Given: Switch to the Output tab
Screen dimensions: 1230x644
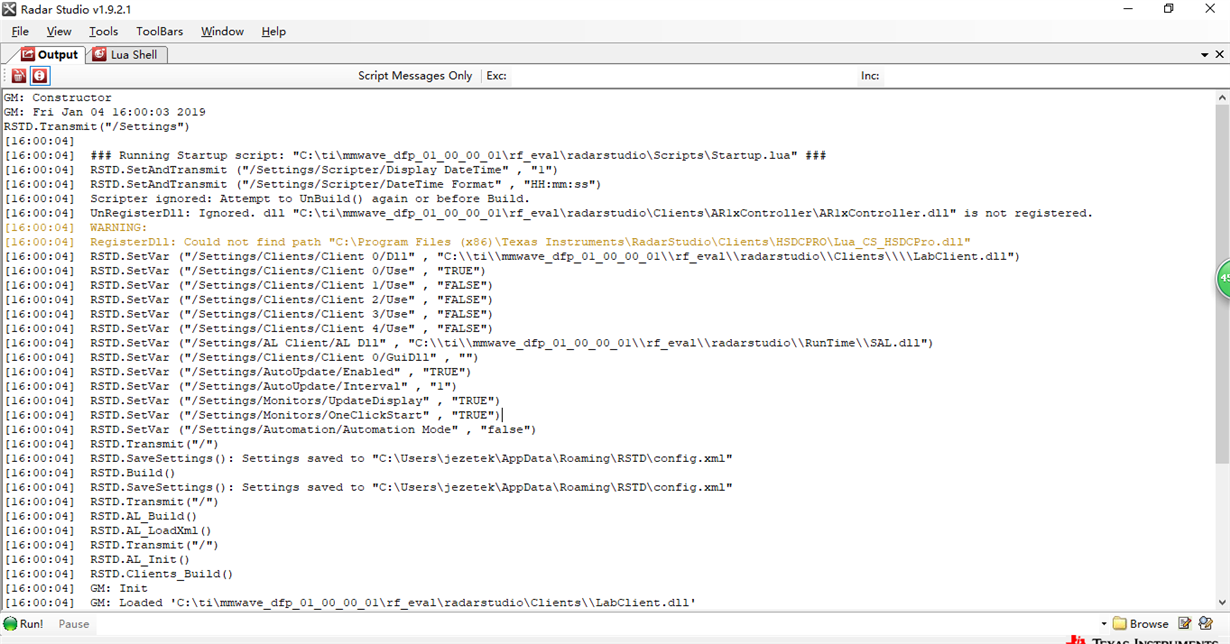Looking at the screenshot, I should [49, 55].
